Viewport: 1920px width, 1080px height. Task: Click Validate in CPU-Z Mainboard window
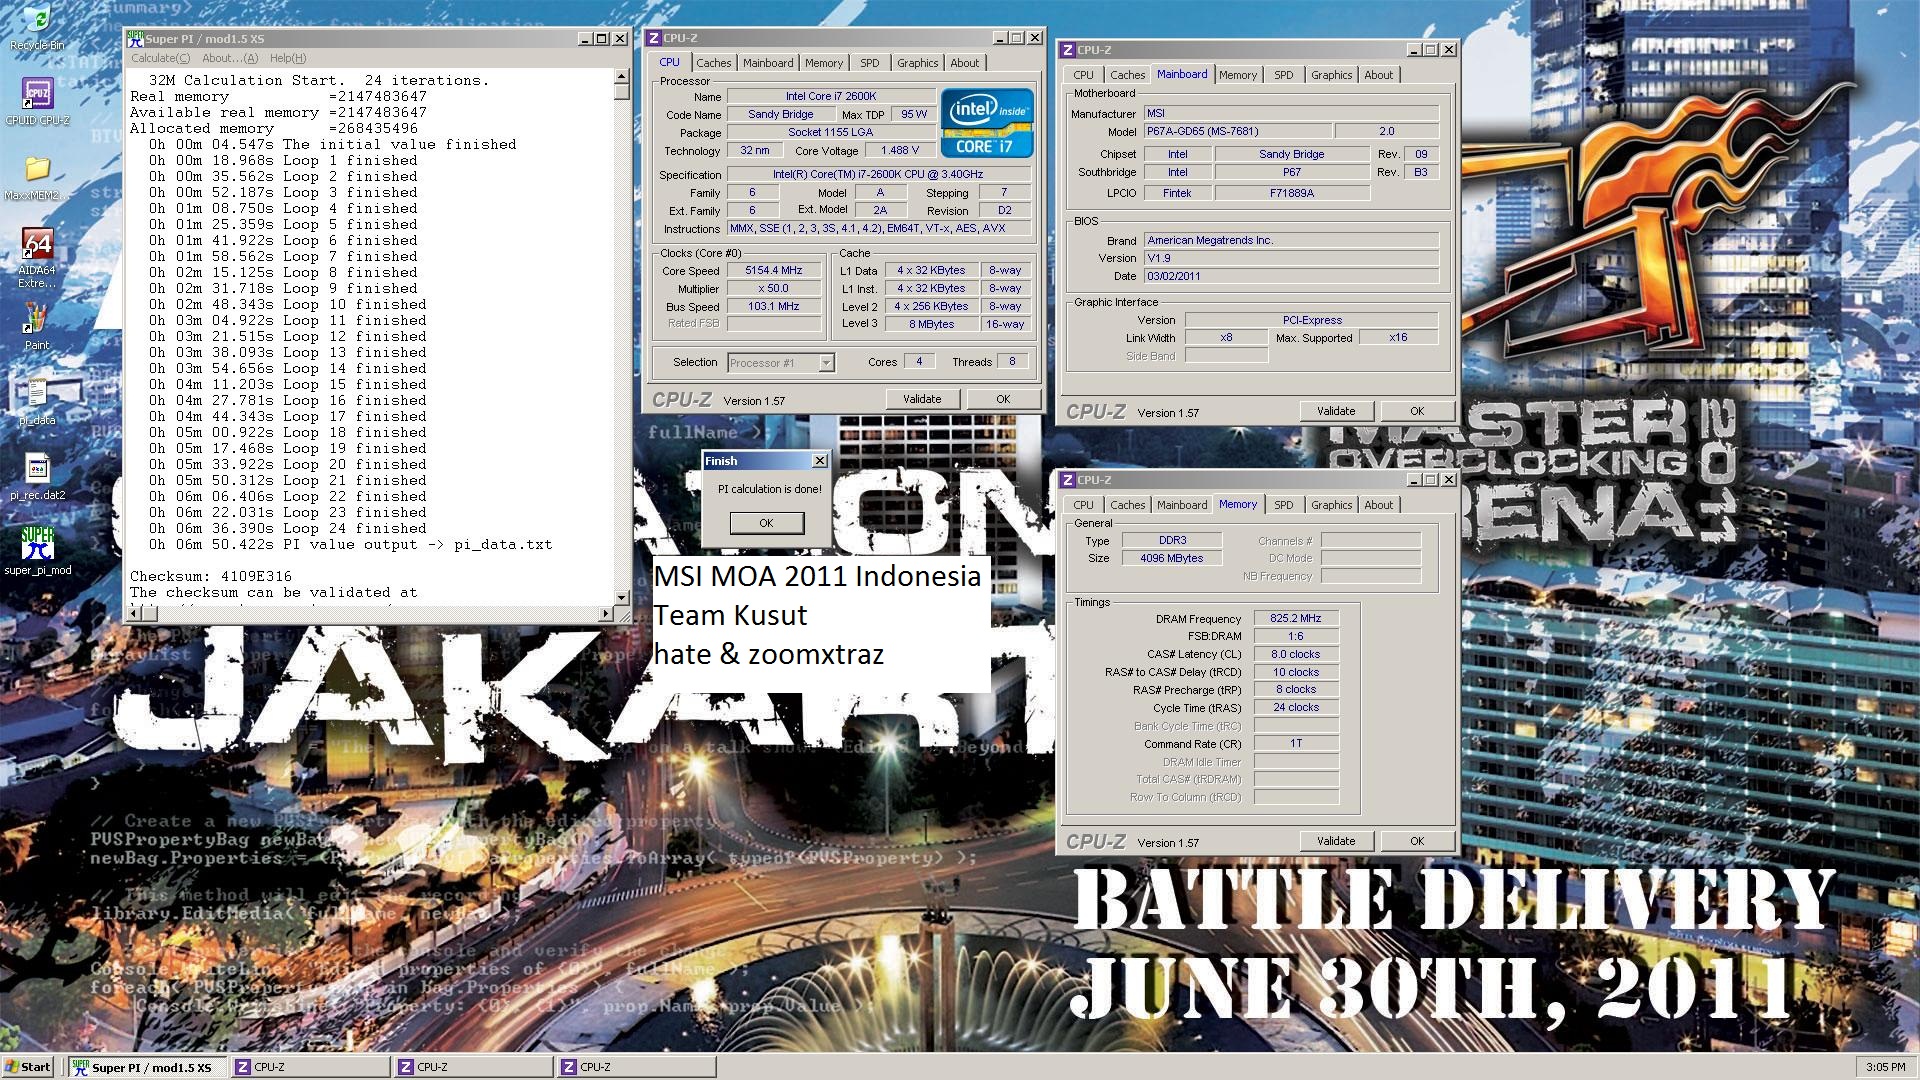click(x=1335, y=411)
